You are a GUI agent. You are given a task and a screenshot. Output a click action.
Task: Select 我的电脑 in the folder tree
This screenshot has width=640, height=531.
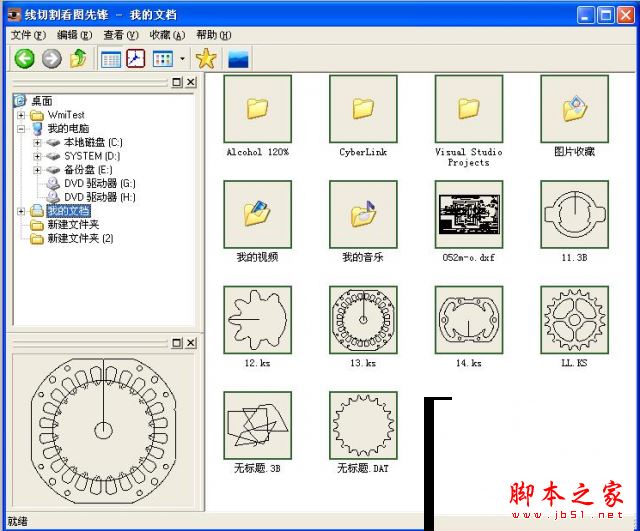coord(68,129)
